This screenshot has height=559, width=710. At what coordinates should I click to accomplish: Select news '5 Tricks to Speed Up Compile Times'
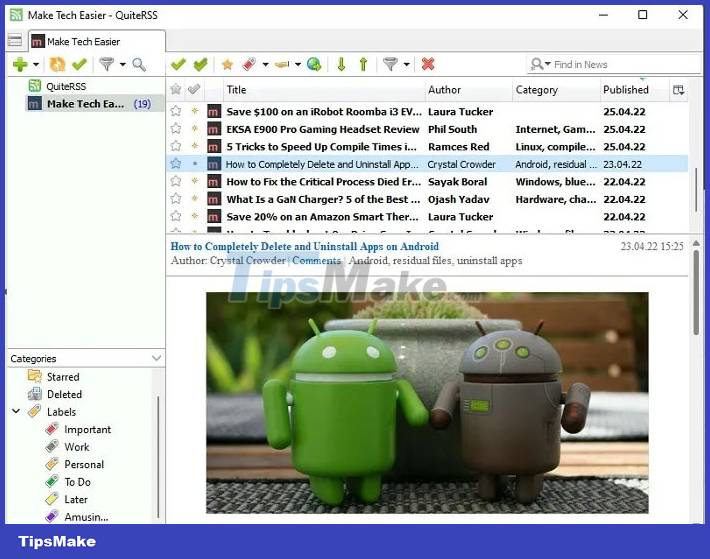point(321,147)
